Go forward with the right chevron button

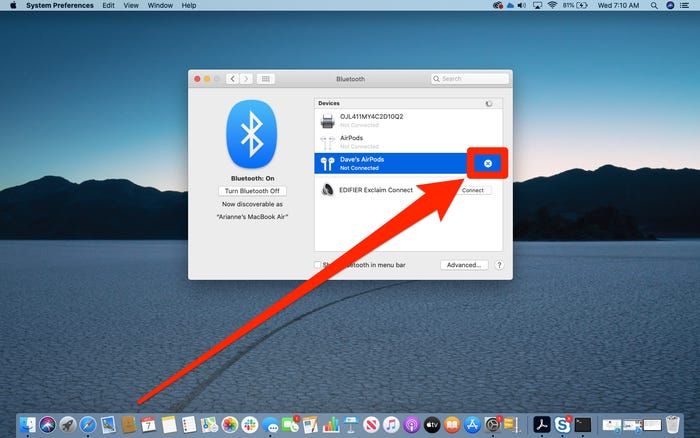pyautogui.click(x=246, y=79)
